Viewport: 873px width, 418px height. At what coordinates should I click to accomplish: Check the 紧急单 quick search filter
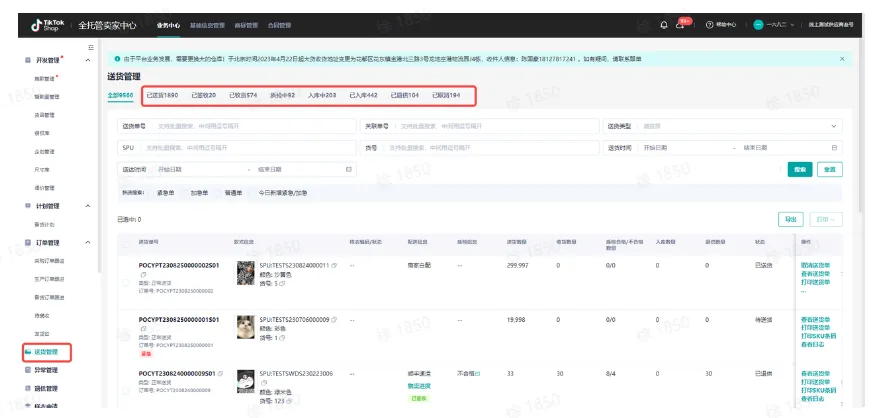tap(151, 193)
